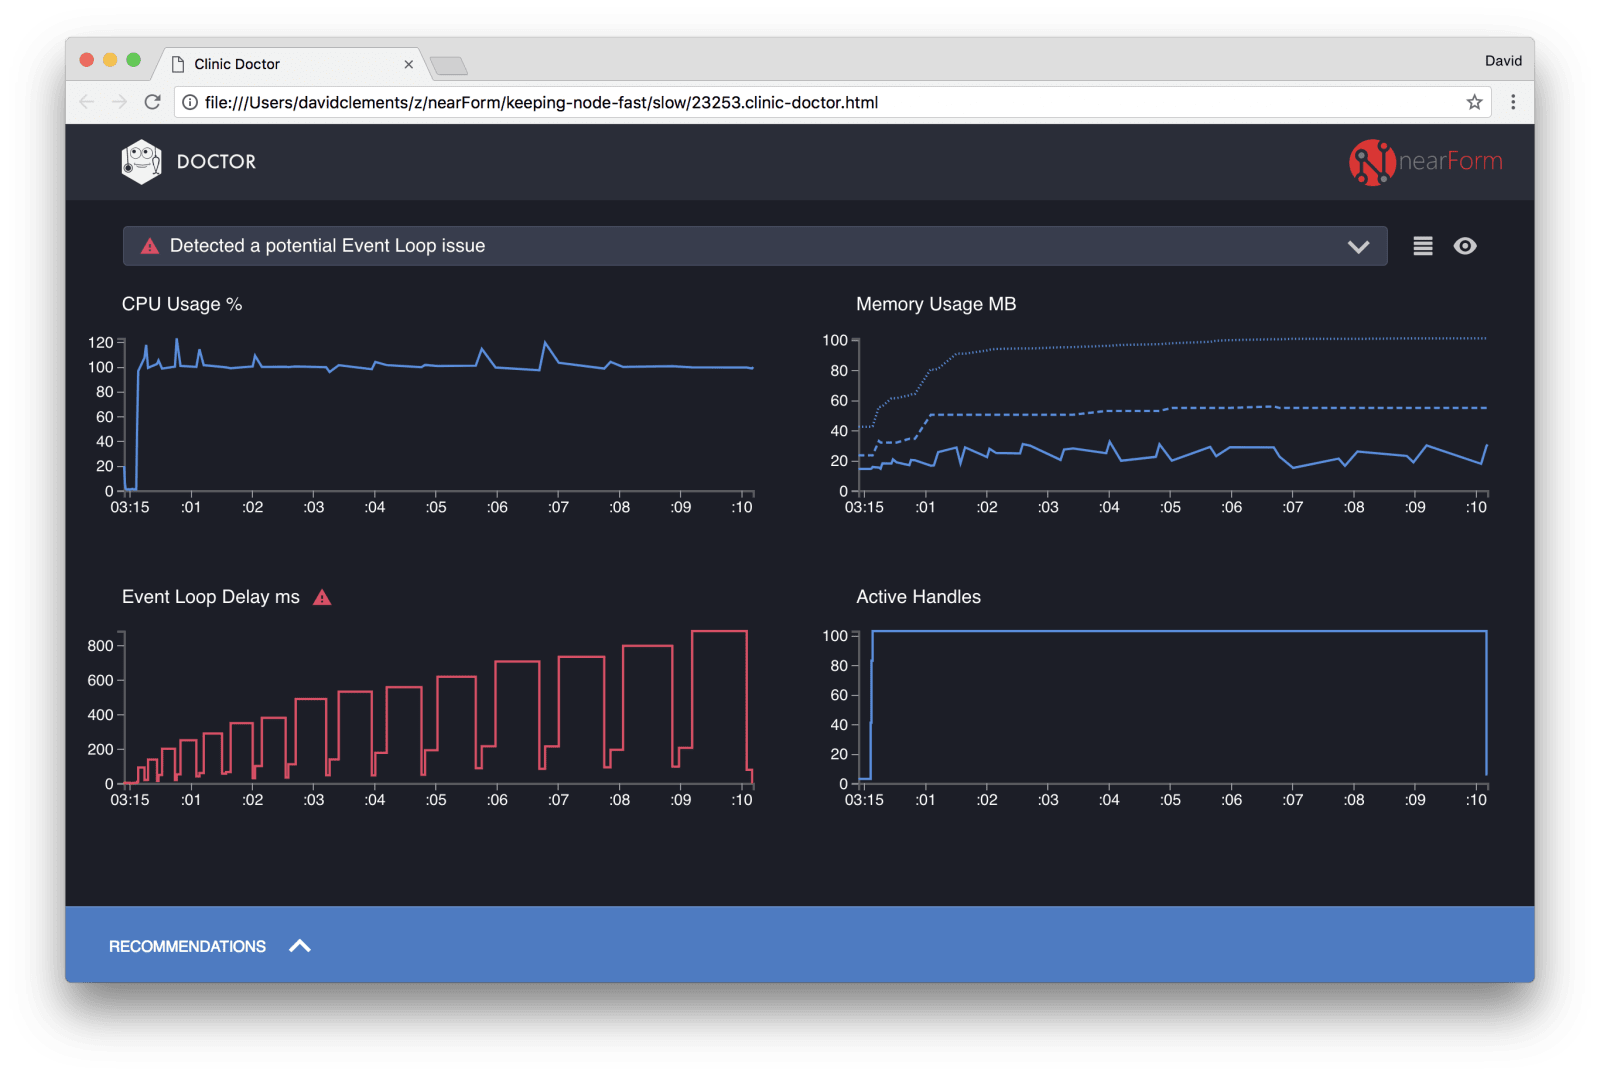Screen dimensions: 1600x1076
Task: Click the David profile button
Action: pos(1502,61)
